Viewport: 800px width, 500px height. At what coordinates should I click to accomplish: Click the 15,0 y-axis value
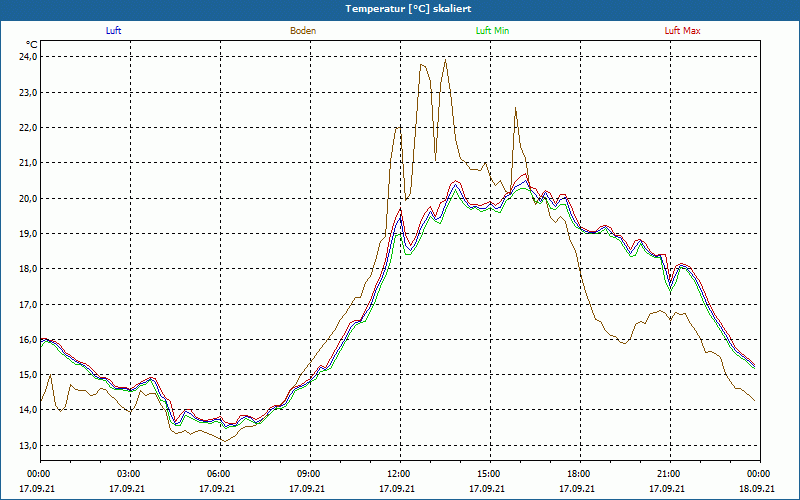(x=29, y=375)
